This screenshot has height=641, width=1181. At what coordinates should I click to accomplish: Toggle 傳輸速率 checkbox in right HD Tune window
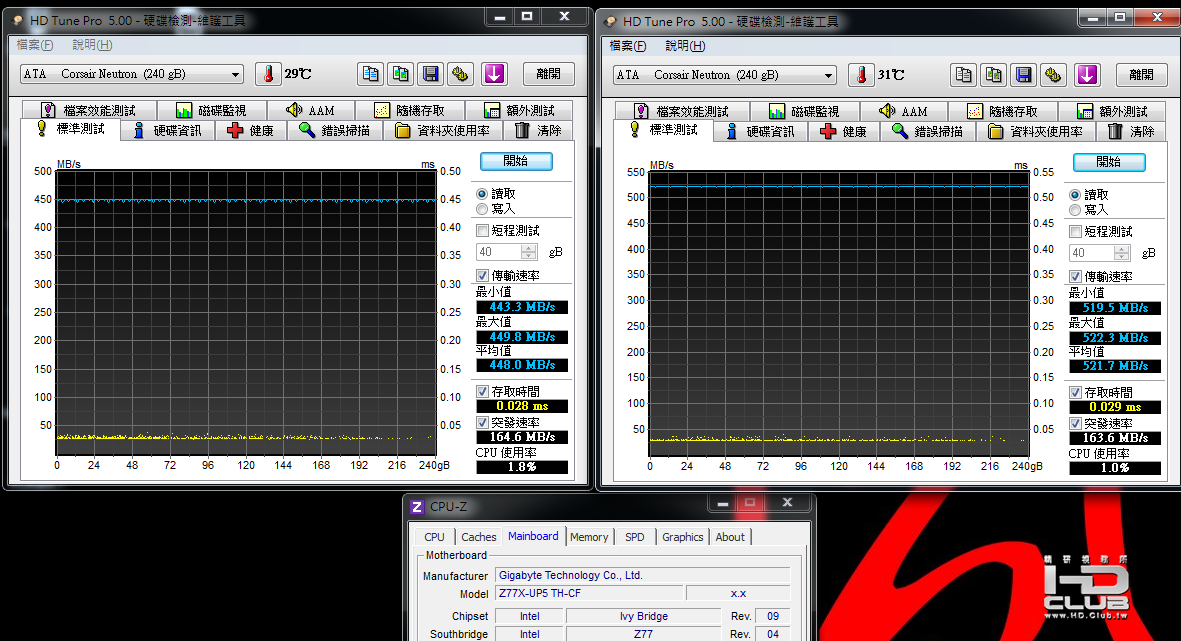(1076, 276)
